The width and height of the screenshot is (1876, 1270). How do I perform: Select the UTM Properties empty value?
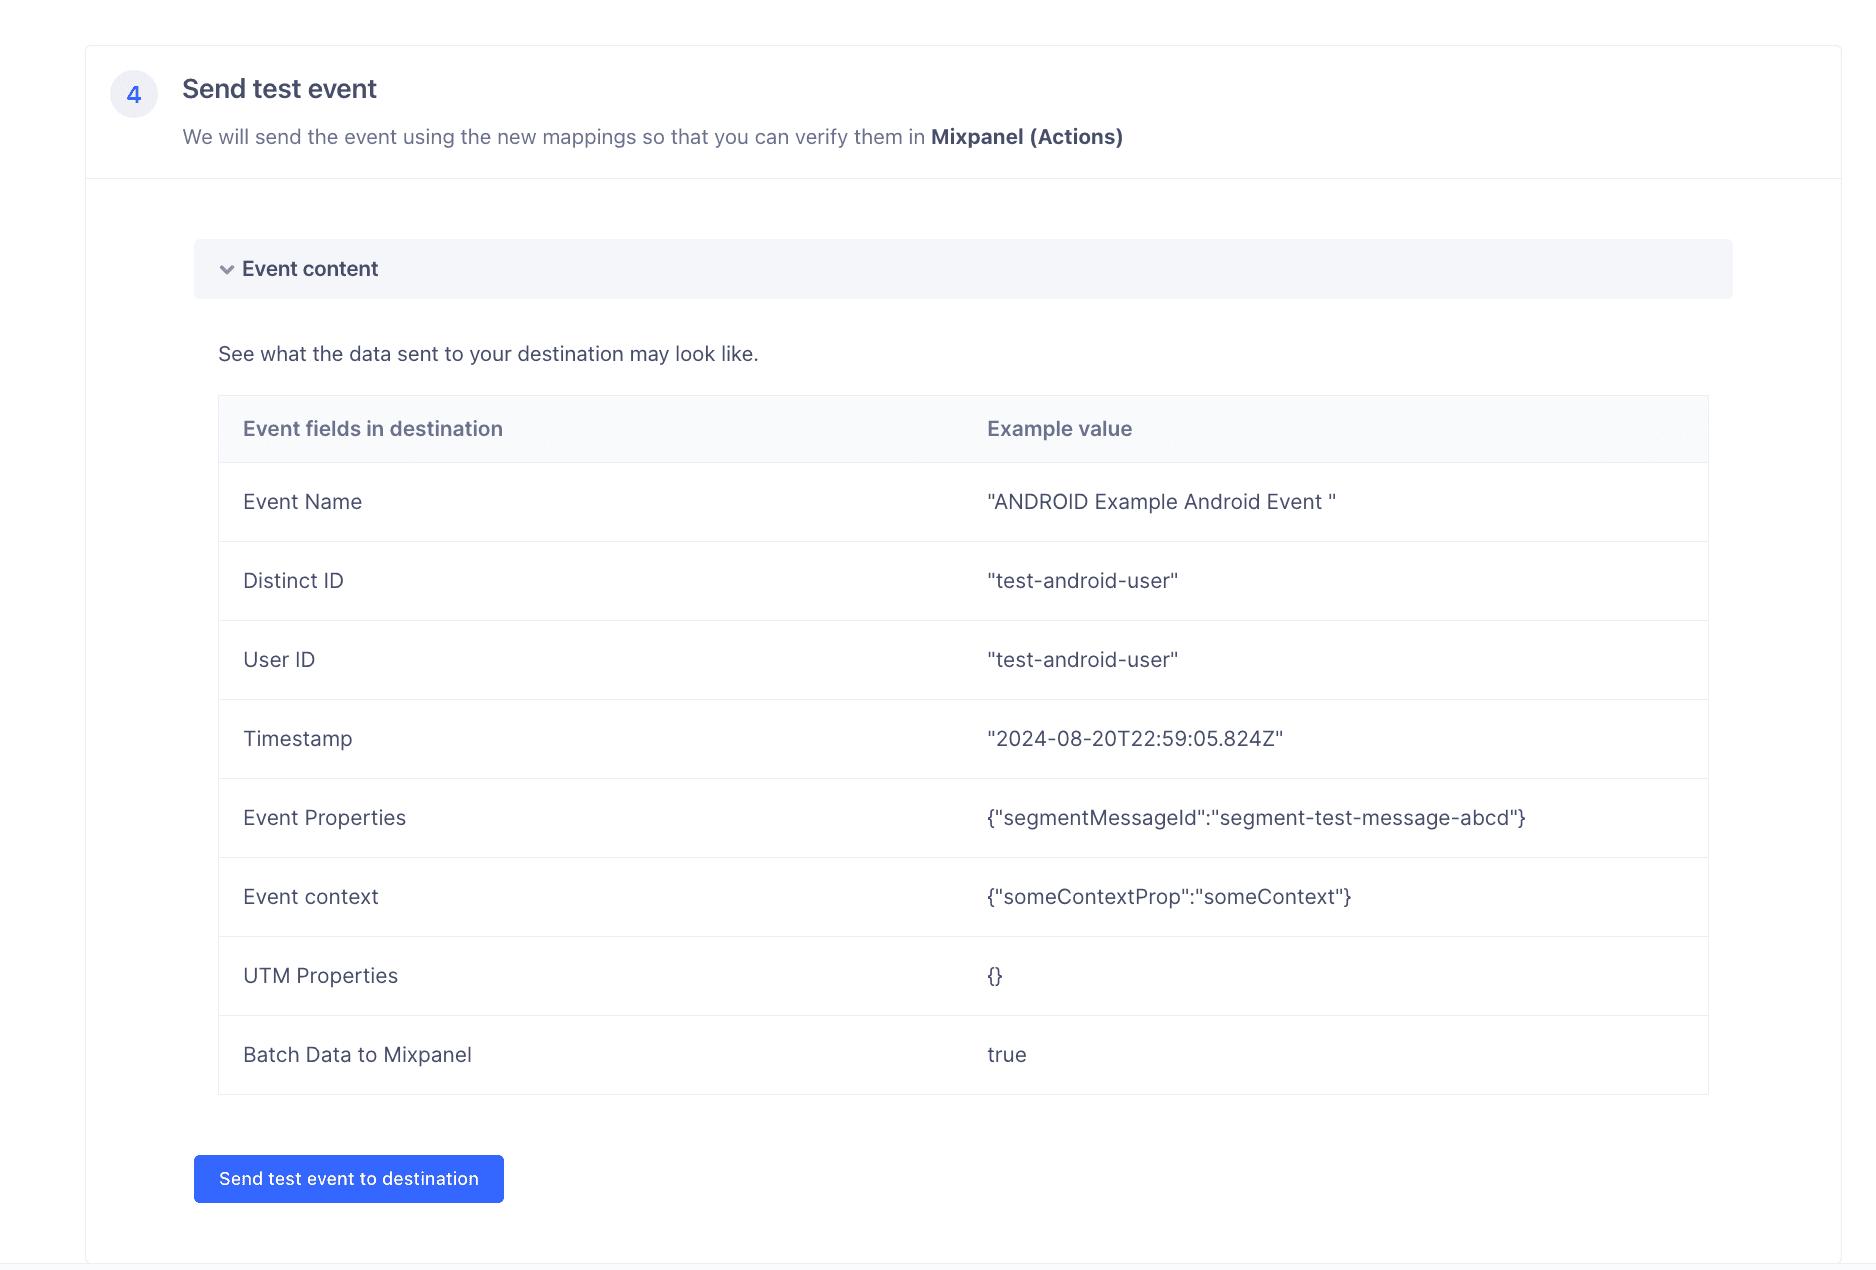pos(995,975)
